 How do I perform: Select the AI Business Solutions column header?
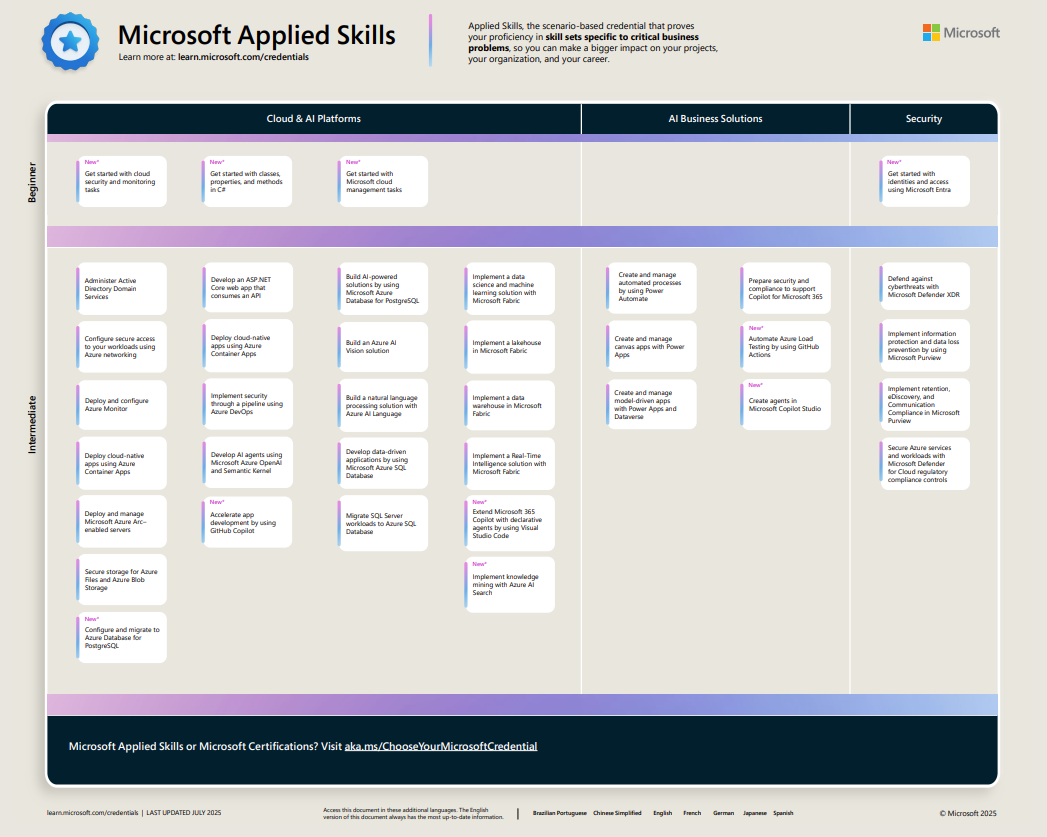[715, 119]
